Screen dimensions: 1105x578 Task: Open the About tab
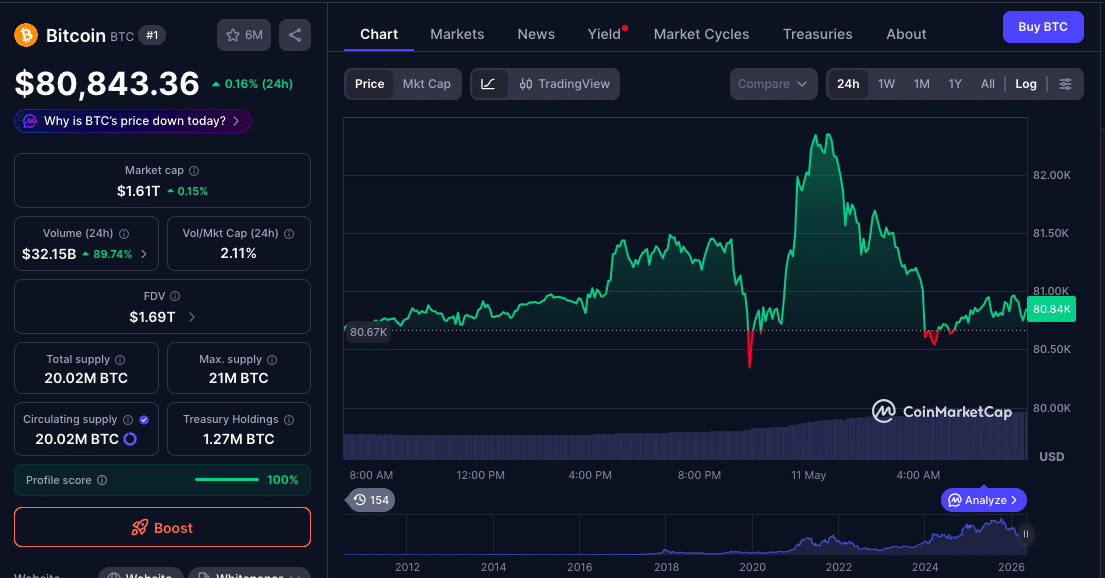906,34
